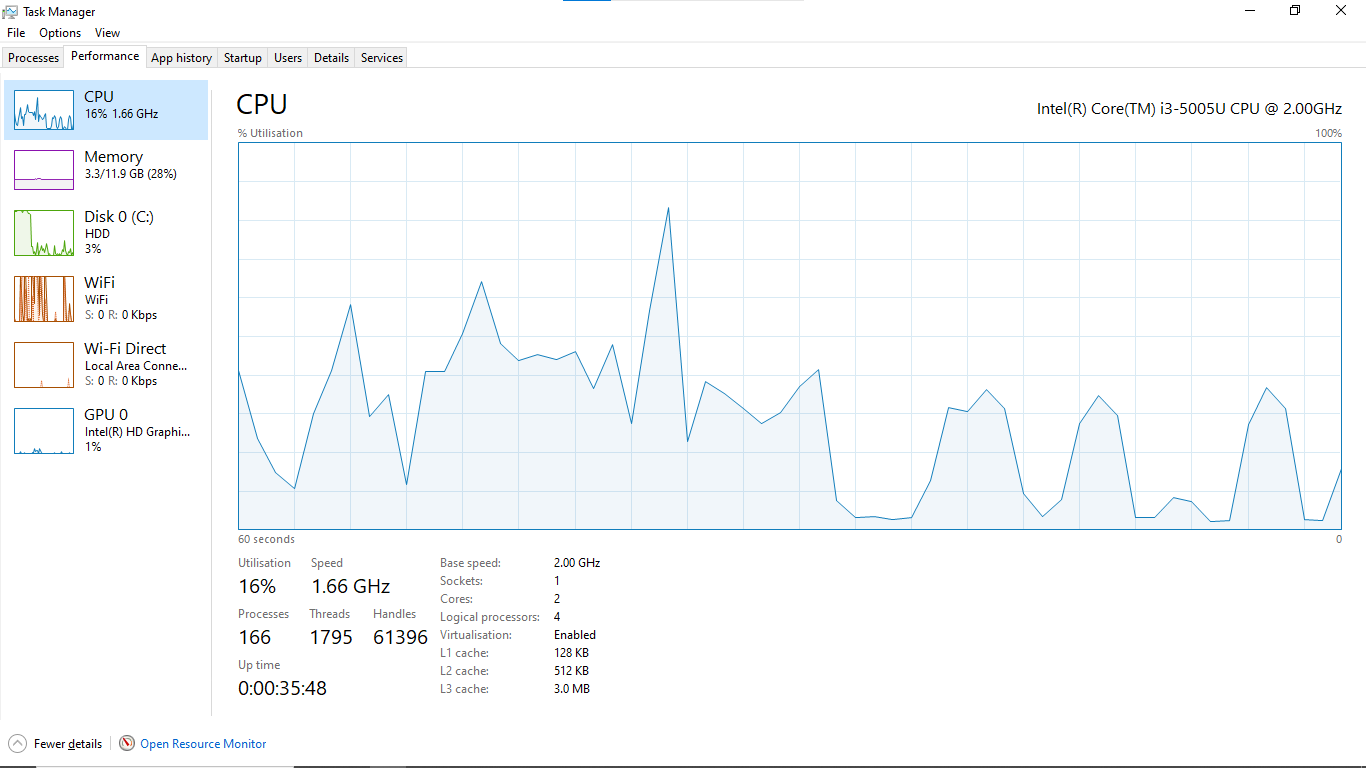Screen dimensions: 1366x768
Task: Select the Wi-Fi Direct mini graph thumbnail
Action: 44,365
